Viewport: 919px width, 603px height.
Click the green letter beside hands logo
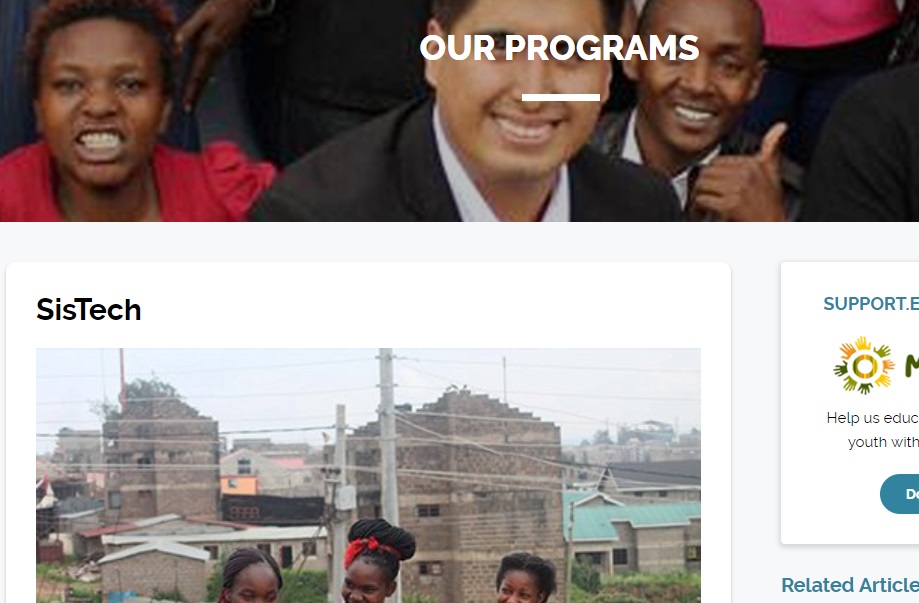[x=912, y=366]
